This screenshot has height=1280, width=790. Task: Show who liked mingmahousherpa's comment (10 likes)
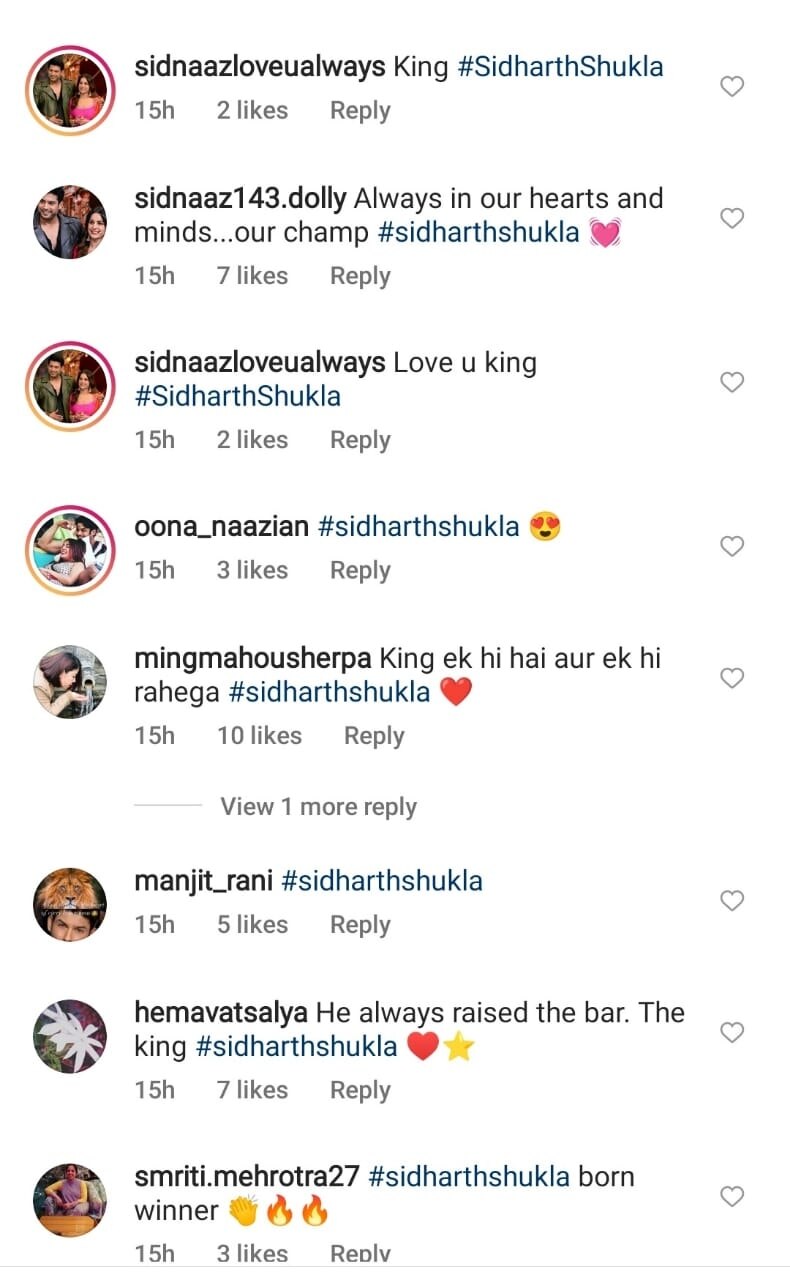tap(259, 736)
